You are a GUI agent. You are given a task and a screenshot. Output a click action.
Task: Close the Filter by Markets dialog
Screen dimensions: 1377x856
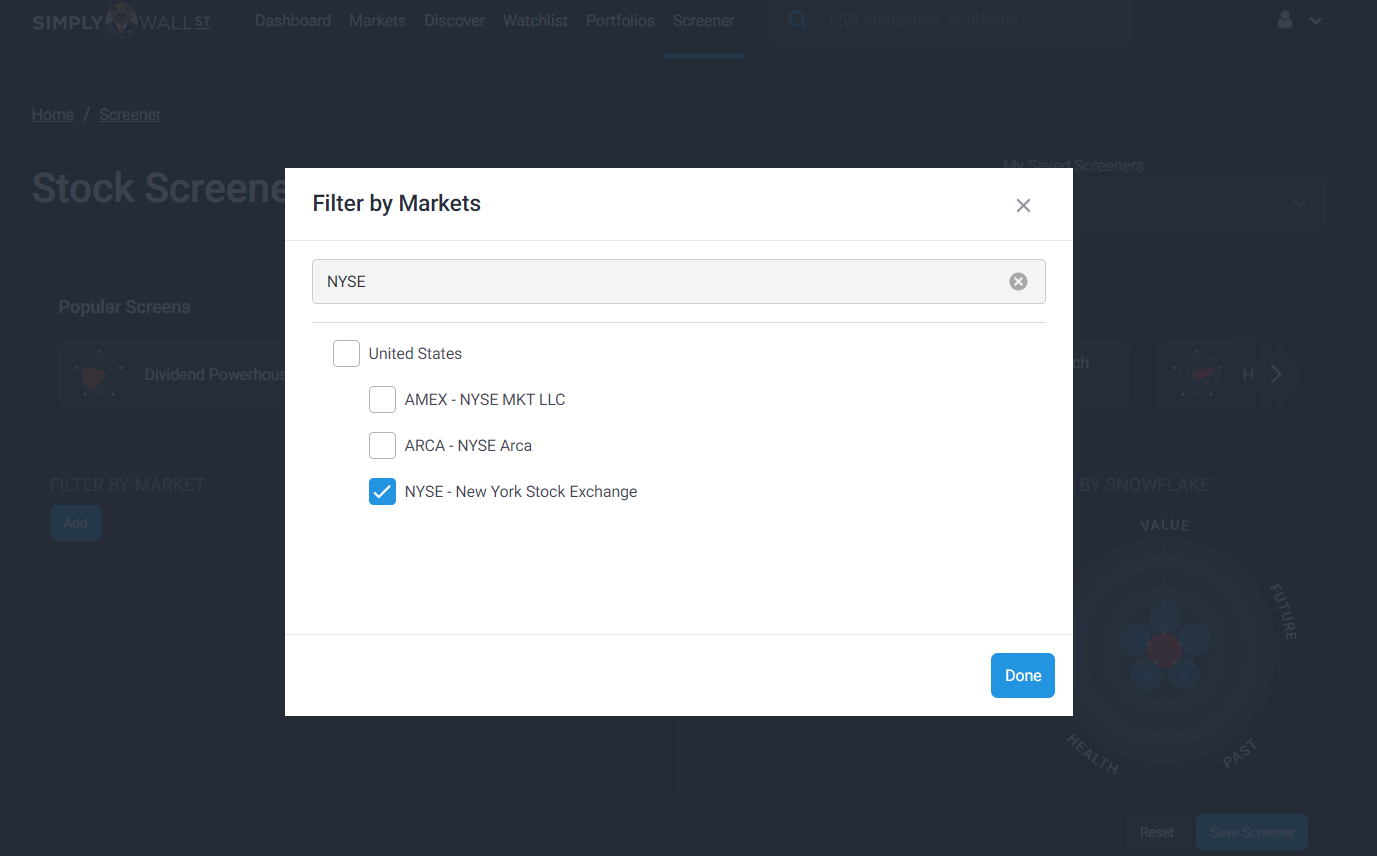[x=1023, y=205]
